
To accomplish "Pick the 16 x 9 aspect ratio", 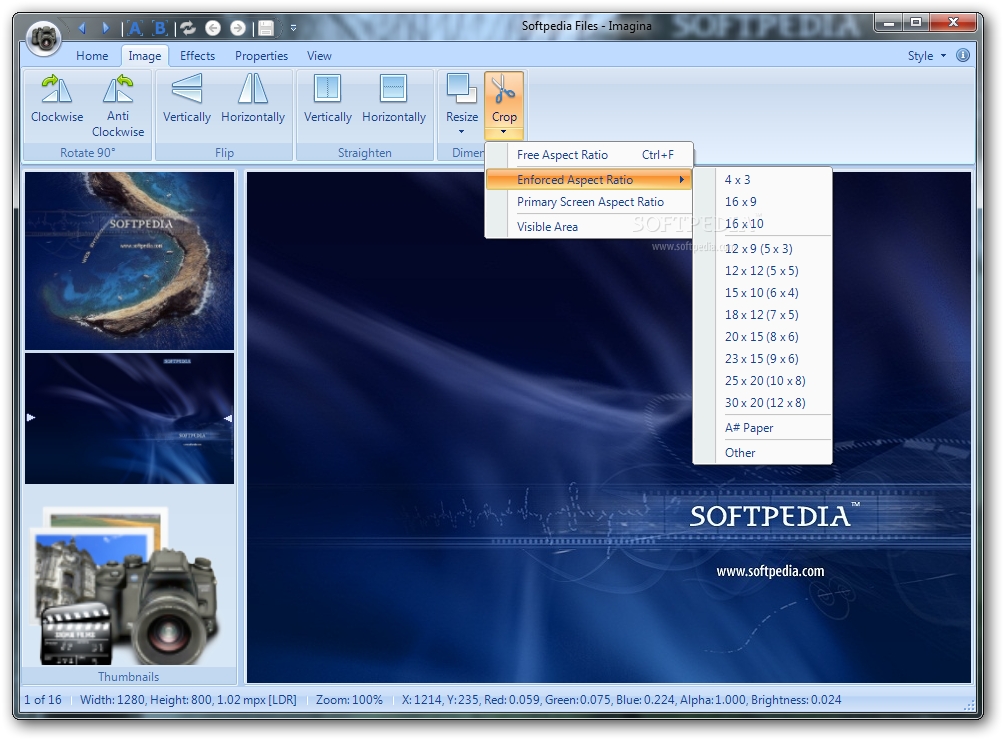I will (x=763, y=202).
